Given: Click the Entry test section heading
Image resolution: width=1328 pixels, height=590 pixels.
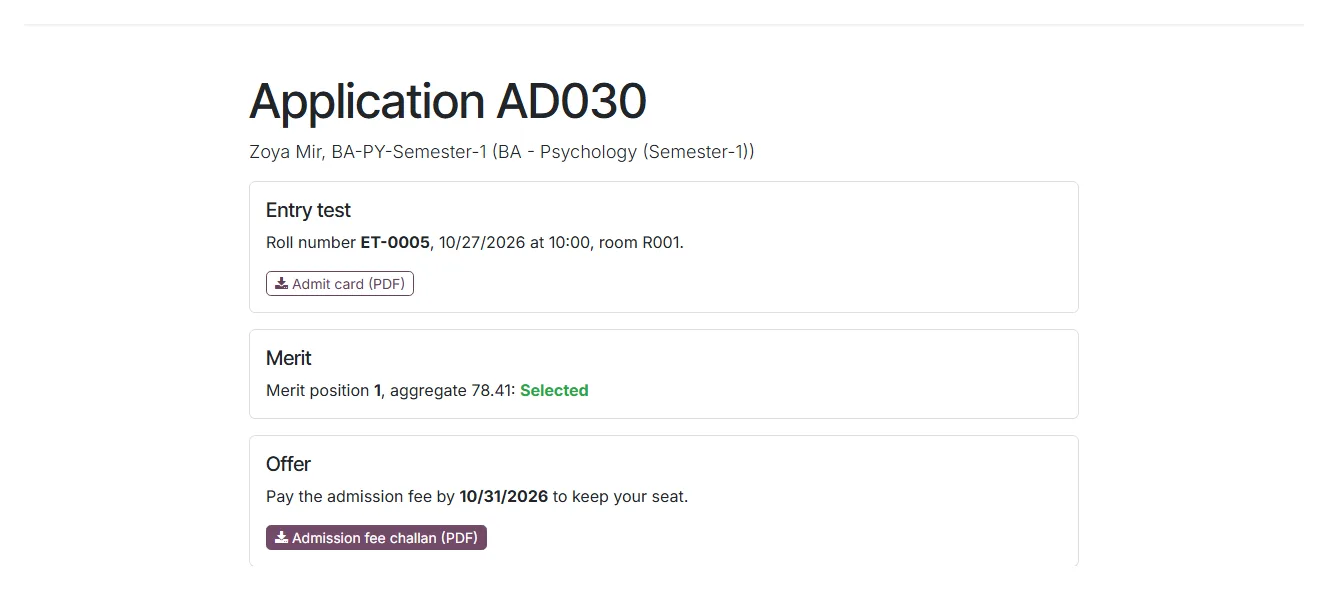Looking at the screenshot, I should click(x=308, y=210).
